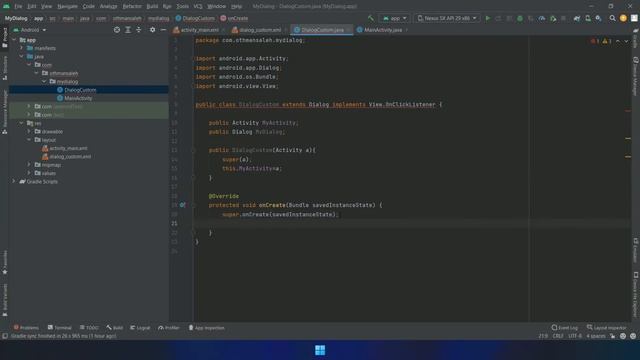
Task: Collapse the app module tree node
Action: click(x=14, y=40)
